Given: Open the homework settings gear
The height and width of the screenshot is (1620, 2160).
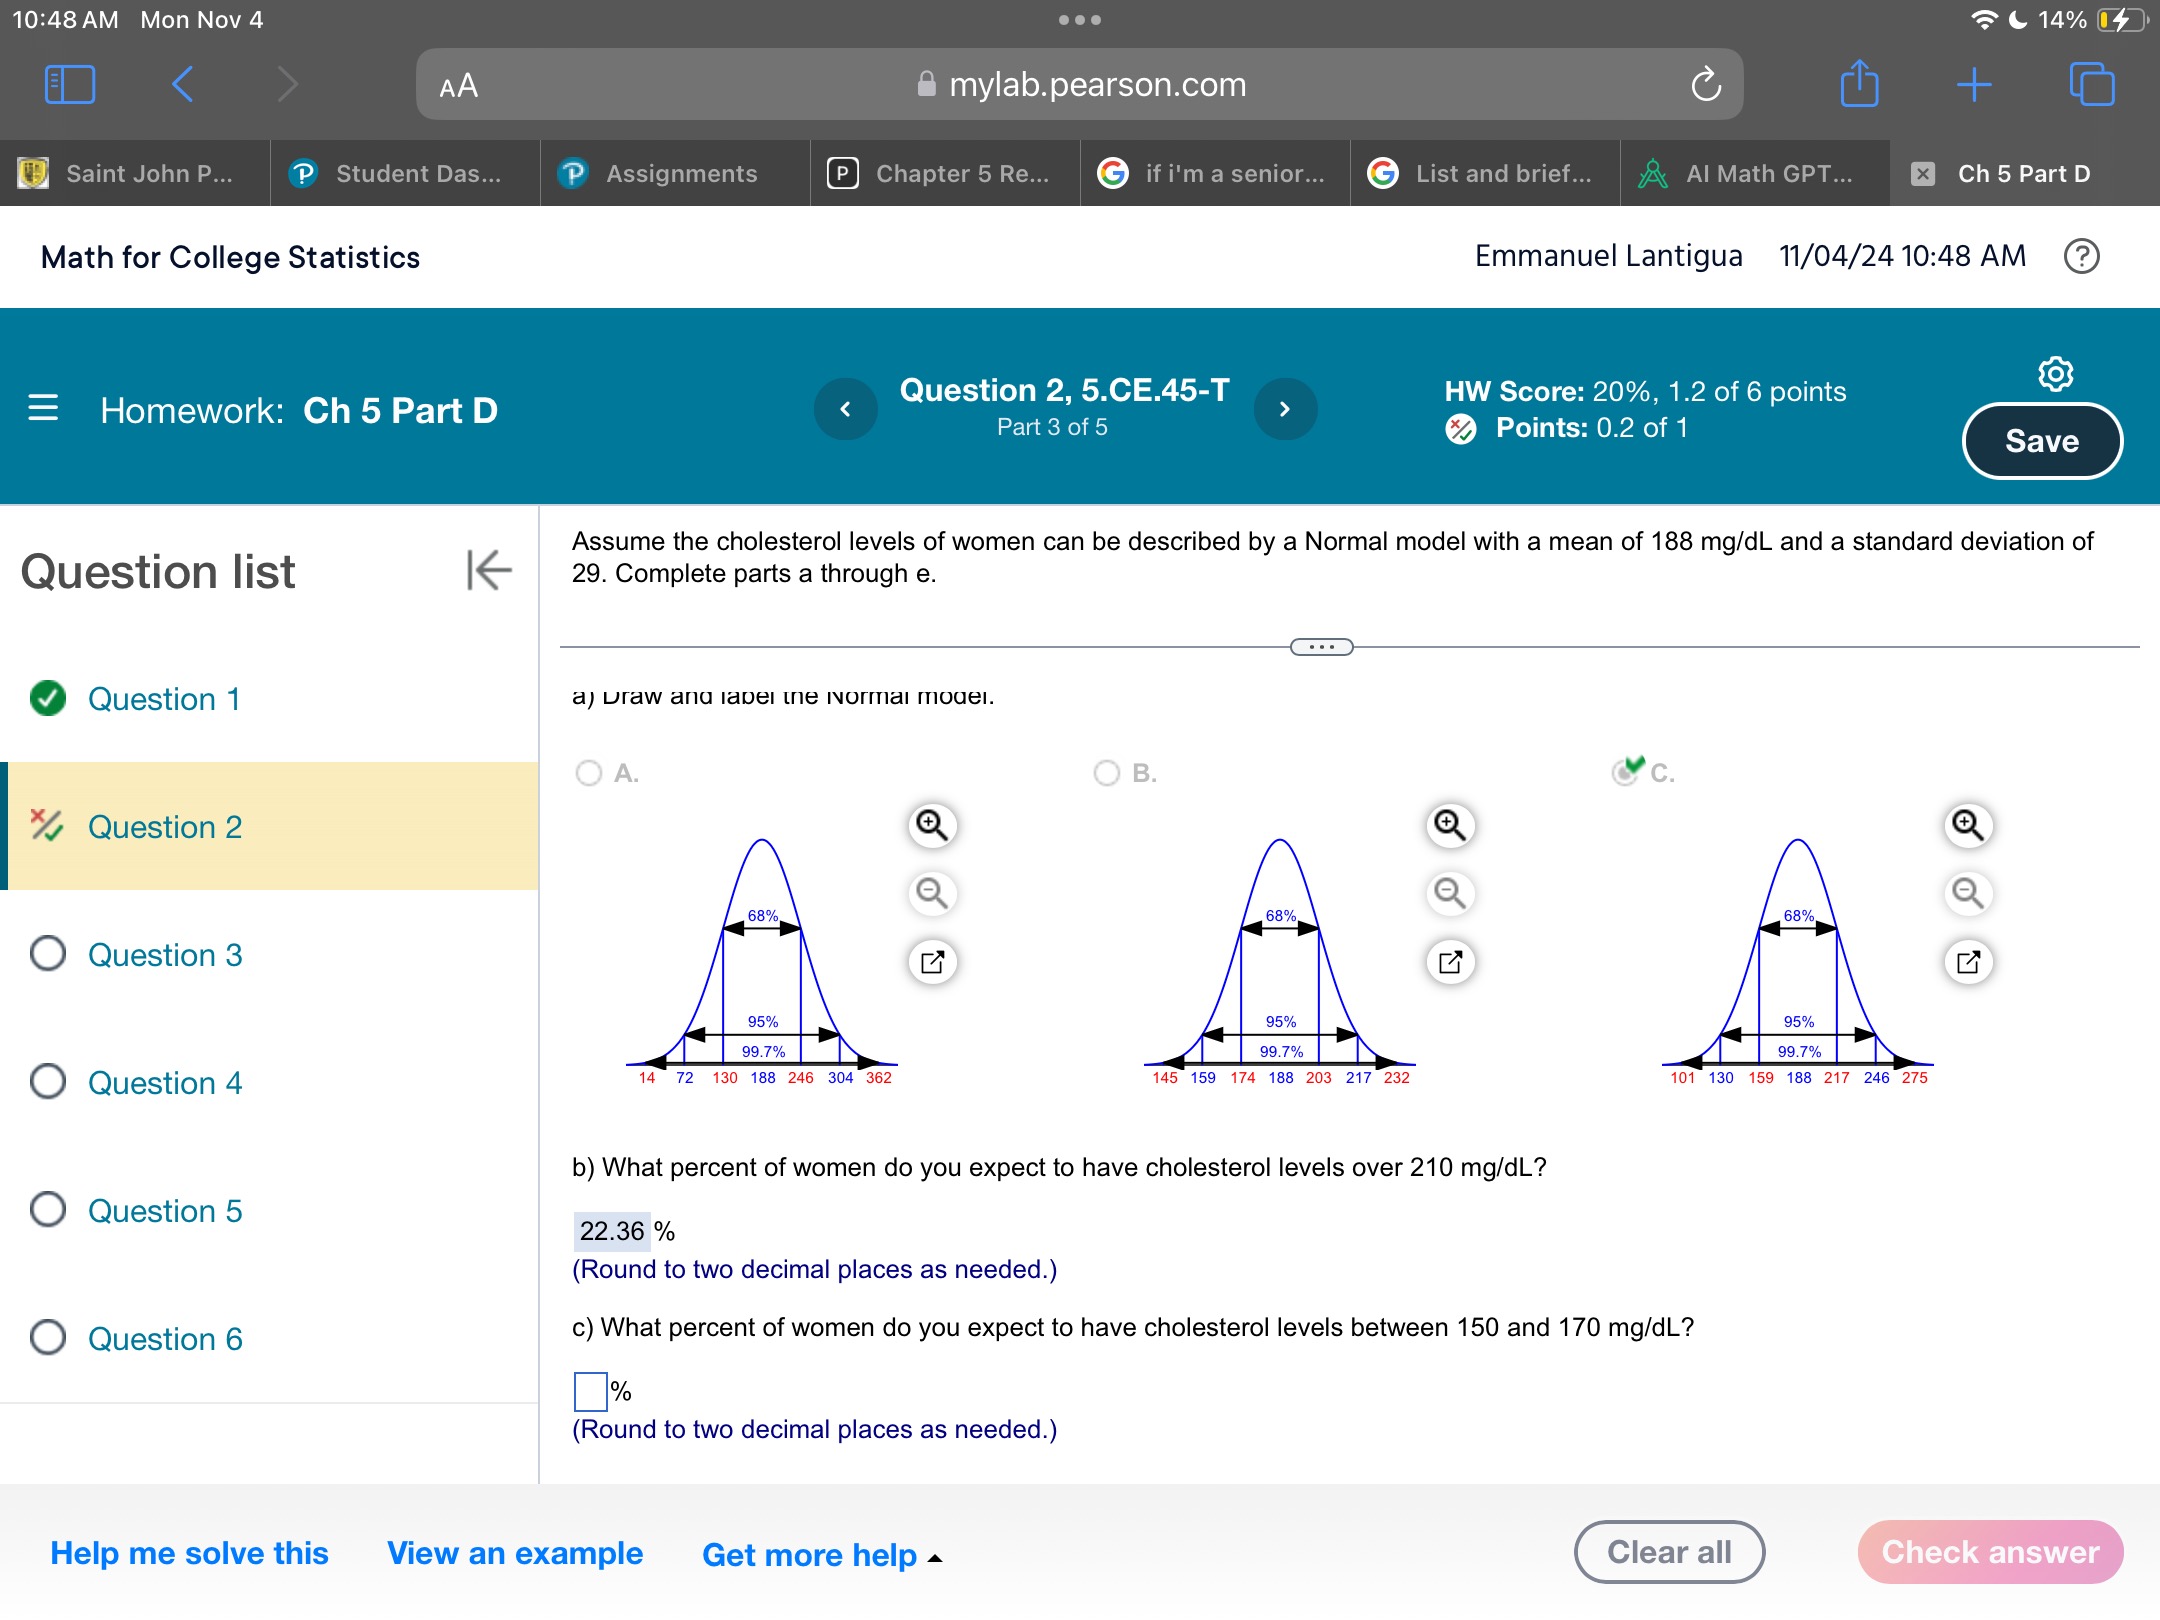Looking at the screenshot, I should [x=2055, y=374].
